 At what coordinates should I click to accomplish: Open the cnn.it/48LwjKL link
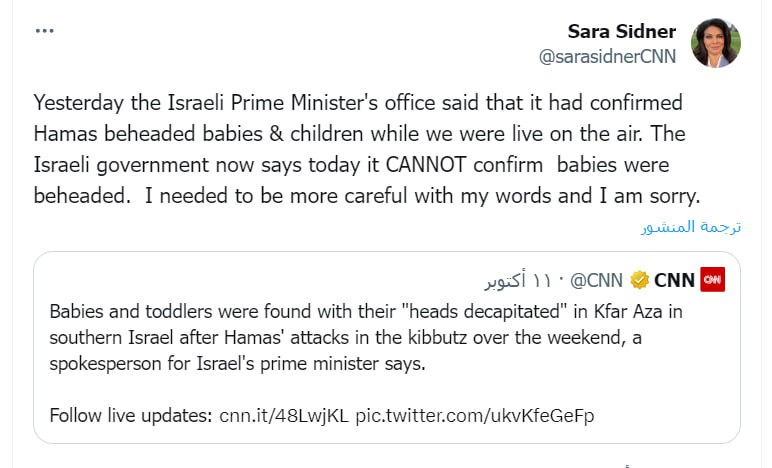284,415
